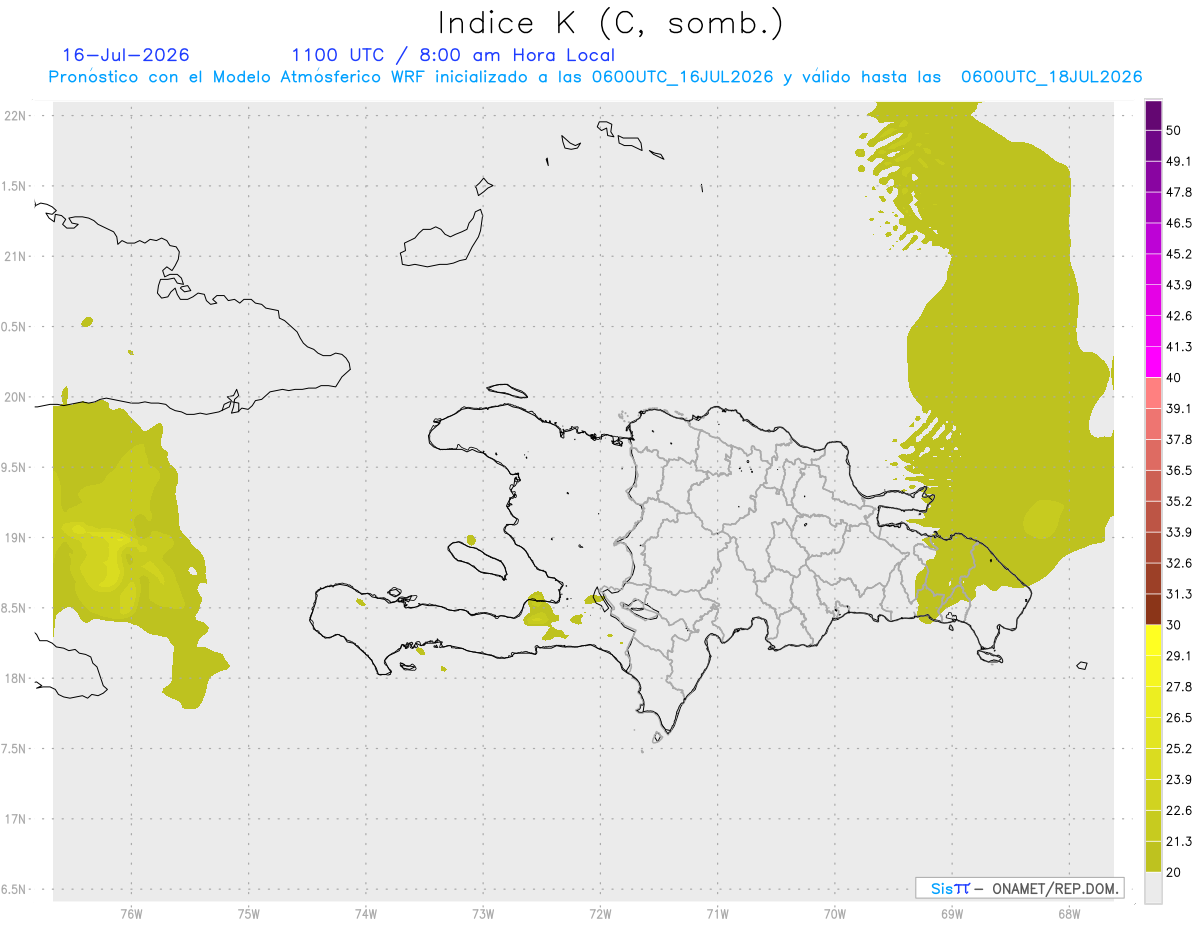Screen dimensions: 1200x927
Task: Click the latitude label '19N'
Action: (15, 537)
